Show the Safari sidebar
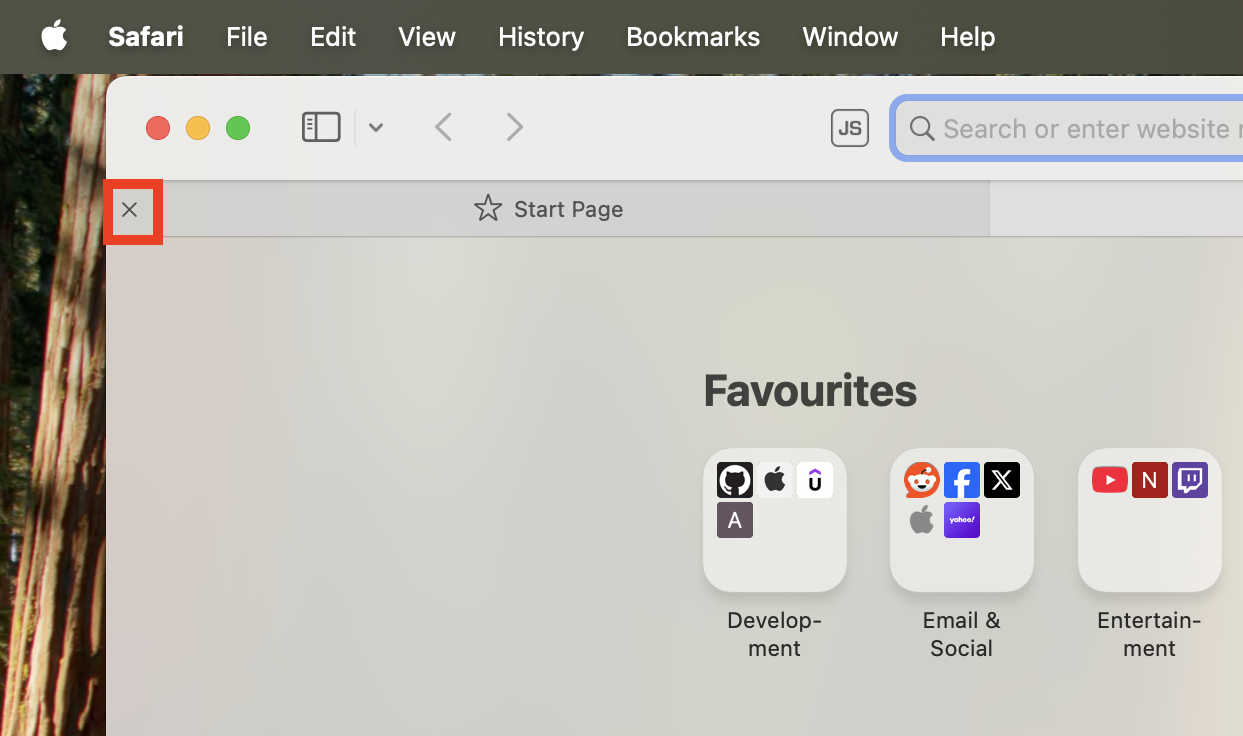 320,127
